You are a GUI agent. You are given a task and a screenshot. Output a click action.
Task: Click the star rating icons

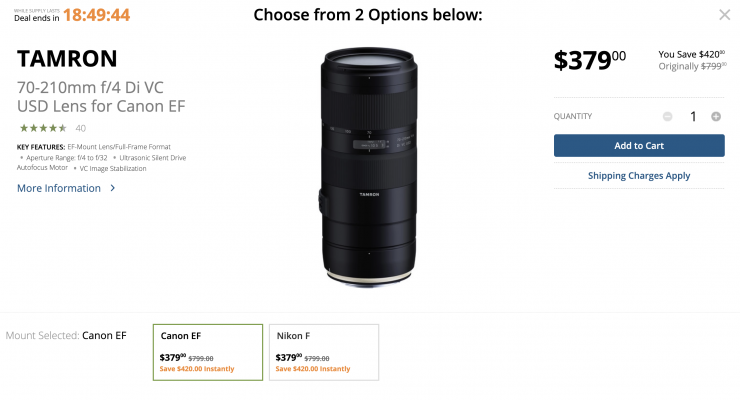coord(42,128)
